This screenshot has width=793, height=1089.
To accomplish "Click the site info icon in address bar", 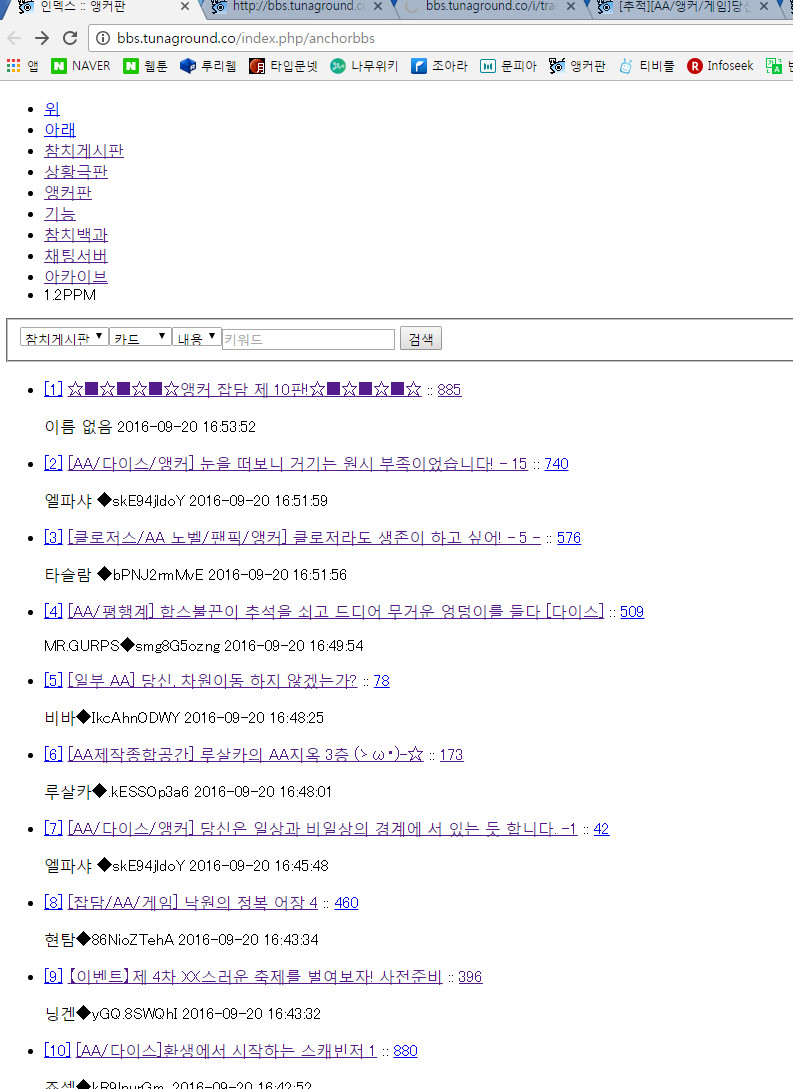I will [x=101, y=38].
